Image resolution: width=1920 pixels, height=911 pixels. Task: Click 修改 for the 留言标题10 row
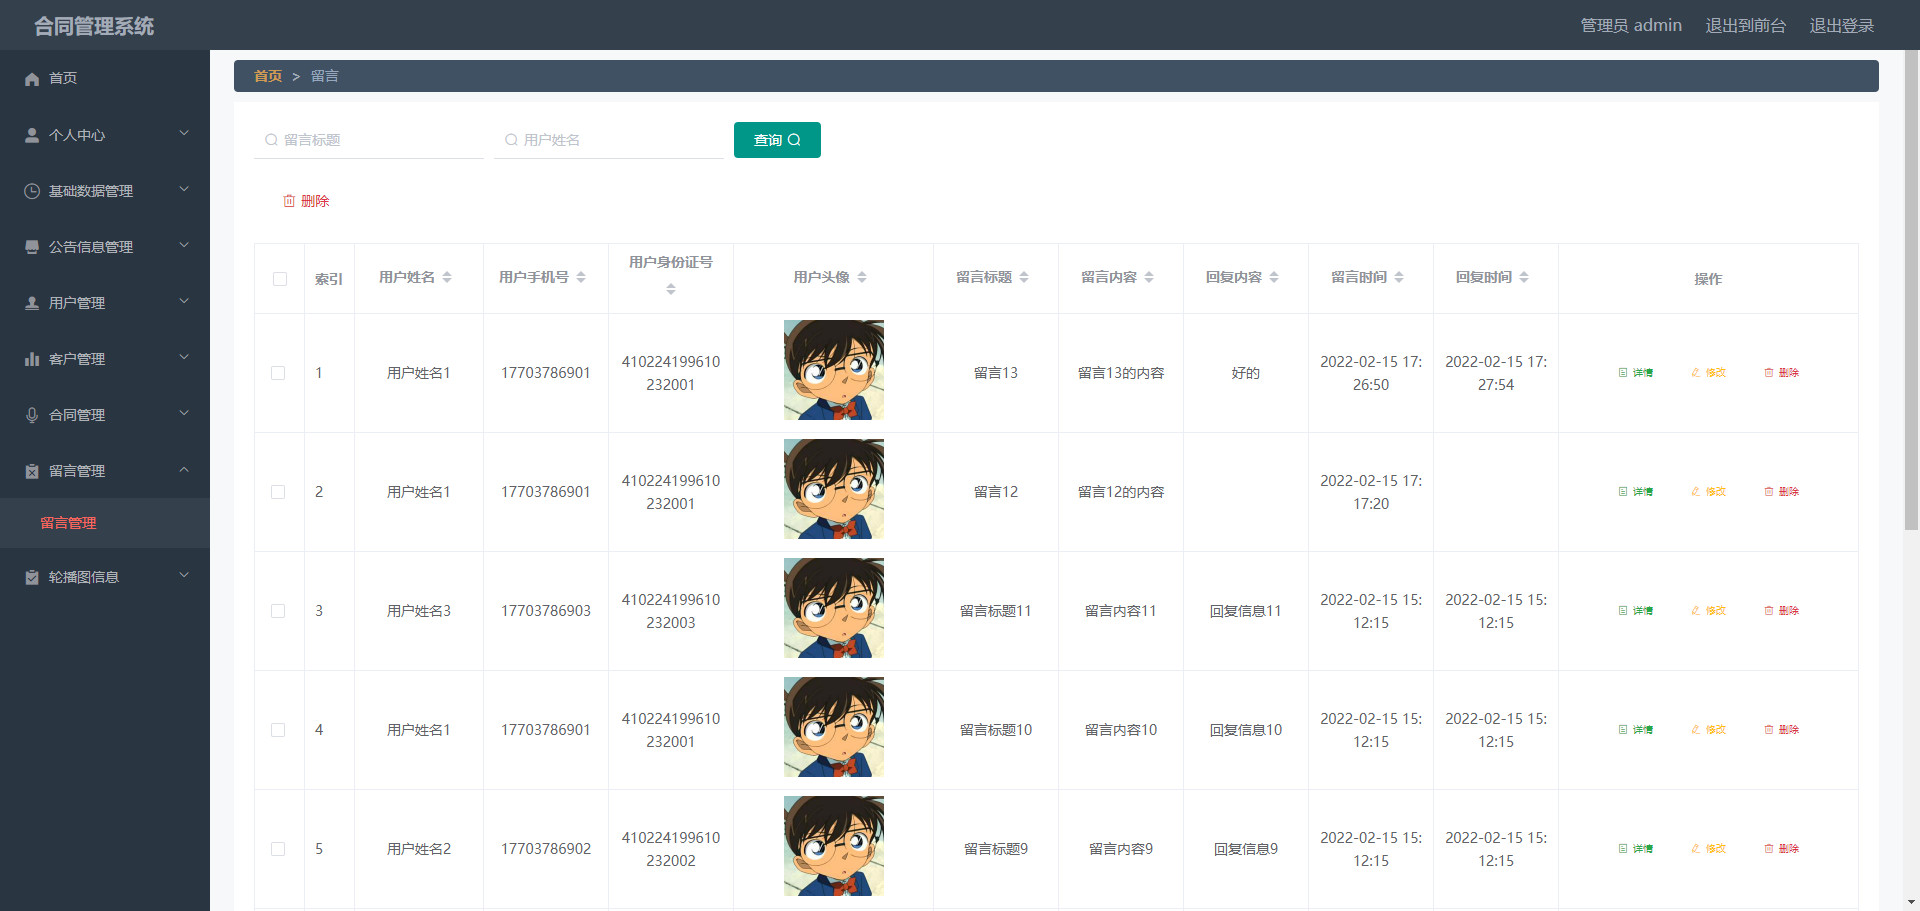(1709, 730)
